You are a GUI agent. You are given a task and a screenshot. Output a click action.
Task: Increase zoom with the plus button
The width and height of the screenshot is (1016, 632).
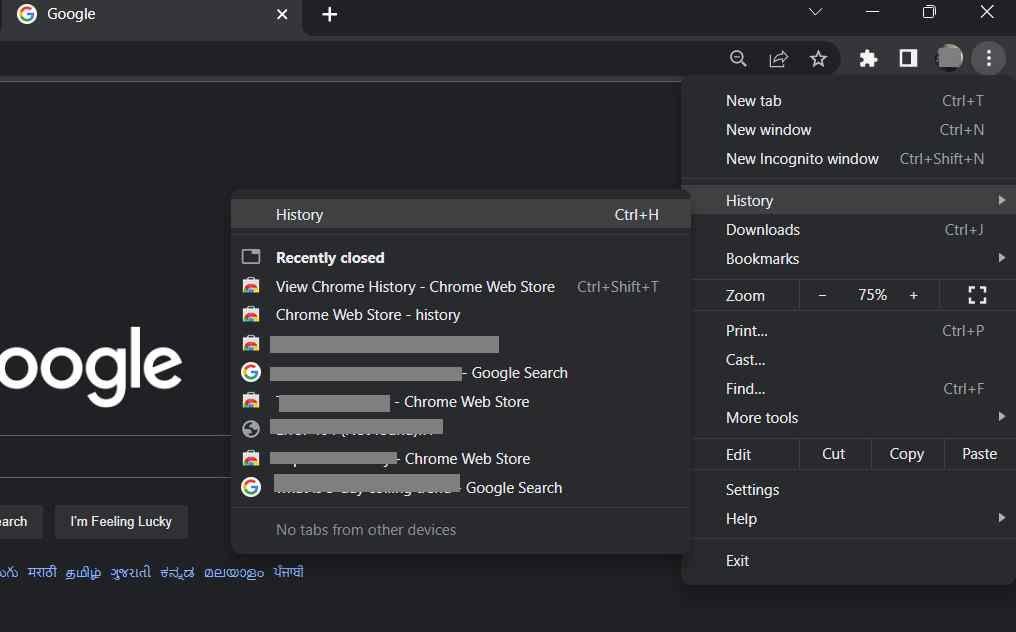point(914,296)
